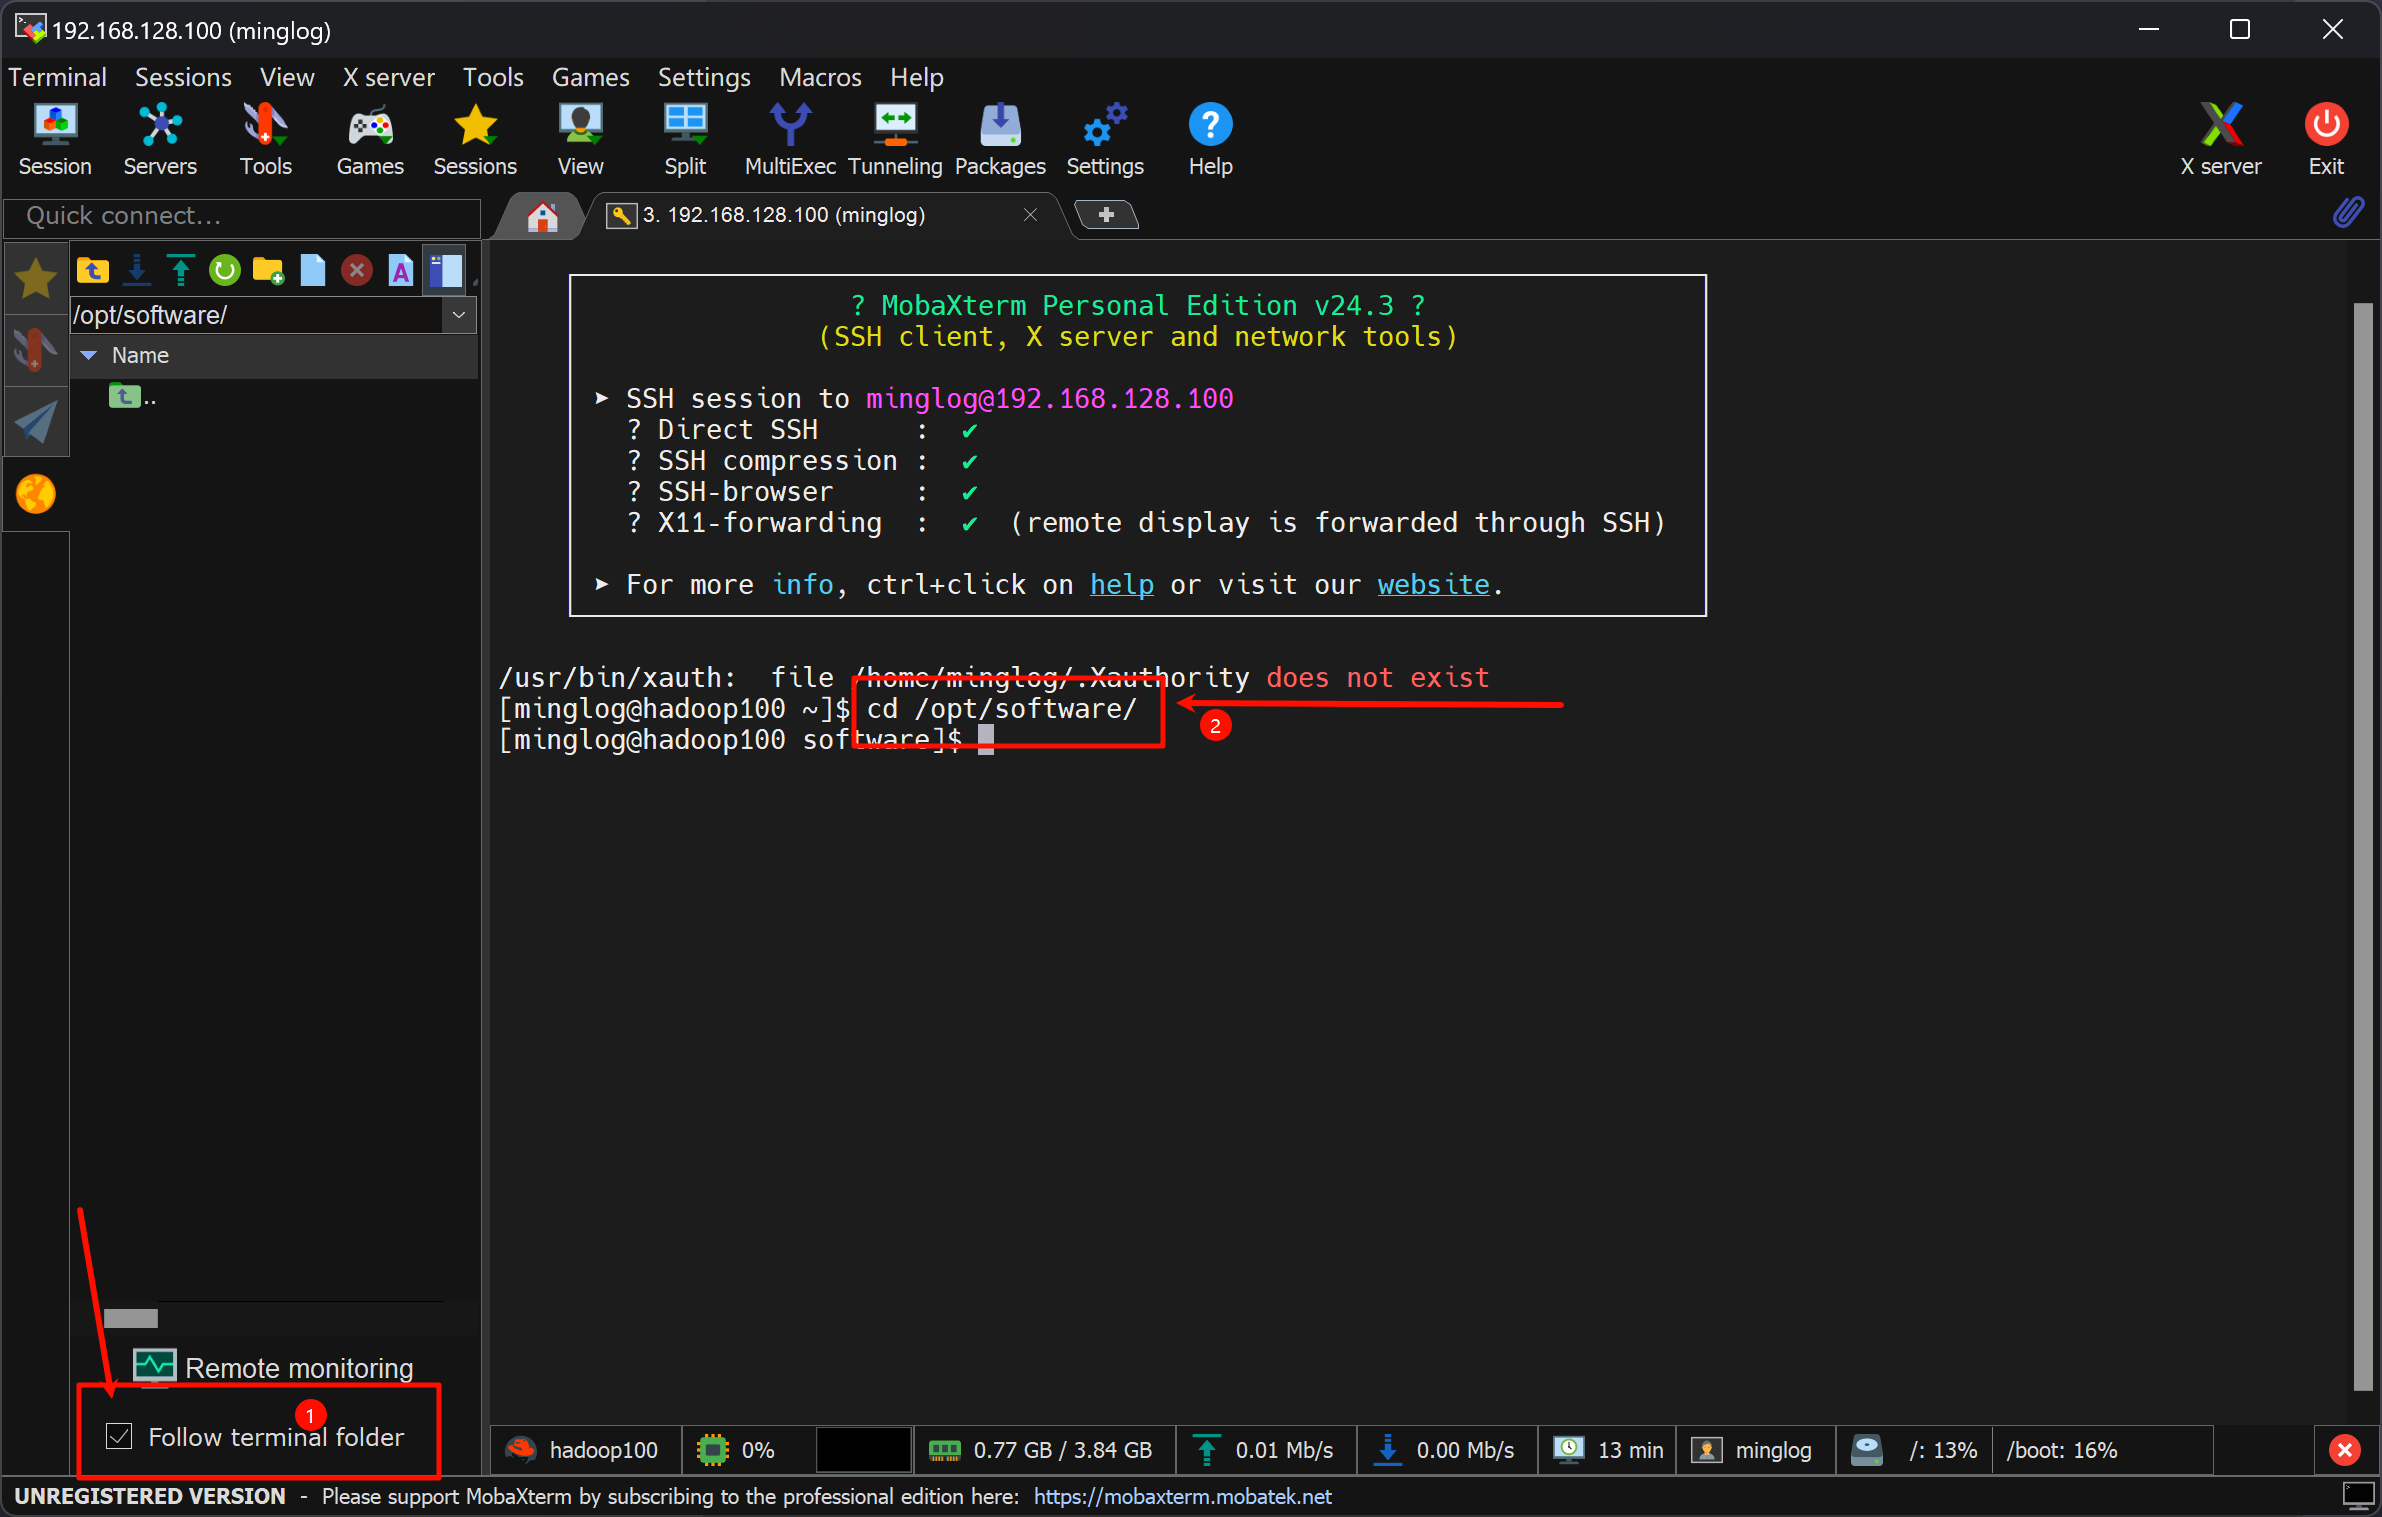Open the Macros menu
Screen dimensions: 2382x1517
[820, 77]
